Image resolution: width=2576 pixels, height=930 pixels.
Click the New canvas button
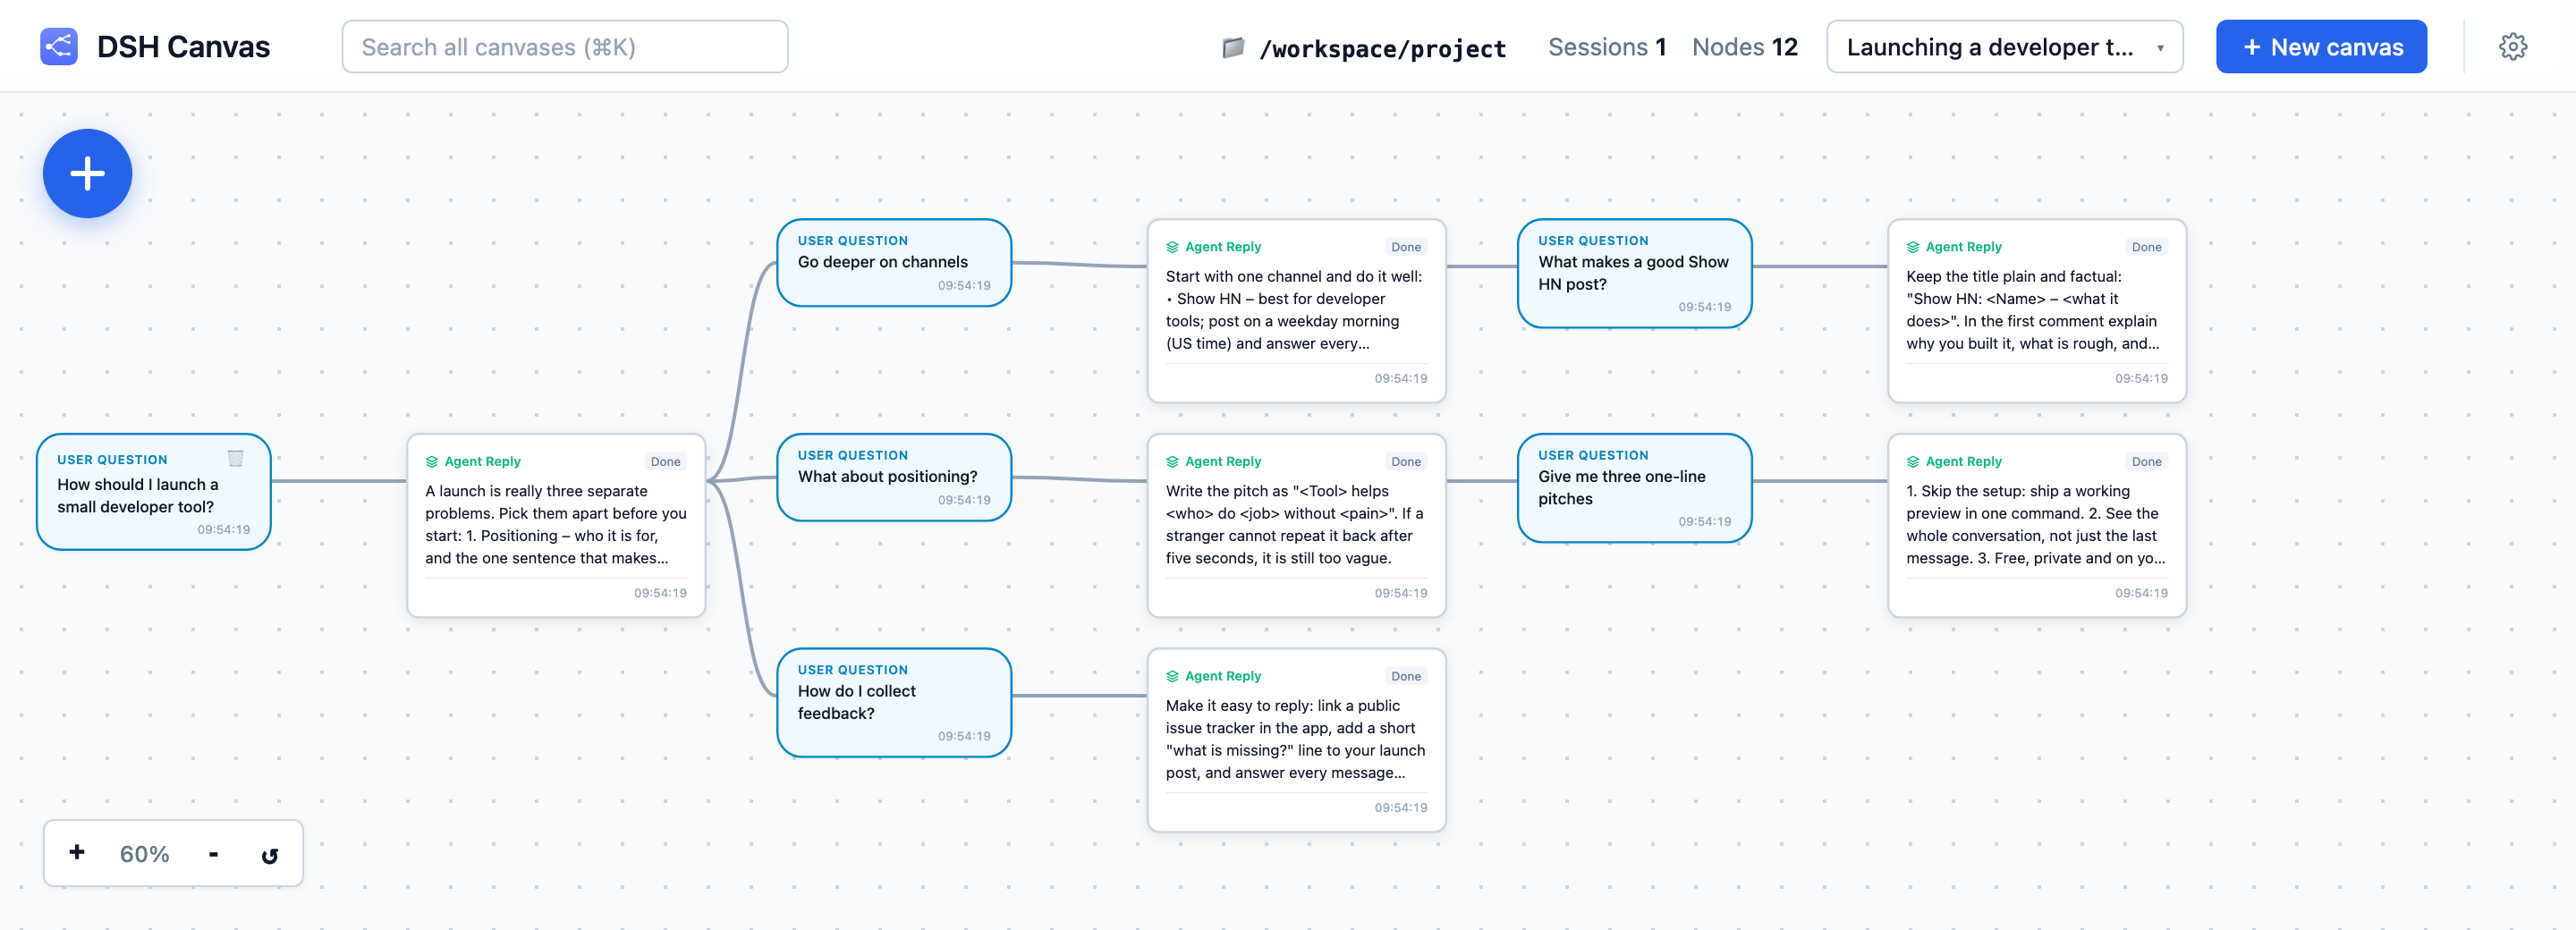pyautogui.click(x=2321, y=47)
